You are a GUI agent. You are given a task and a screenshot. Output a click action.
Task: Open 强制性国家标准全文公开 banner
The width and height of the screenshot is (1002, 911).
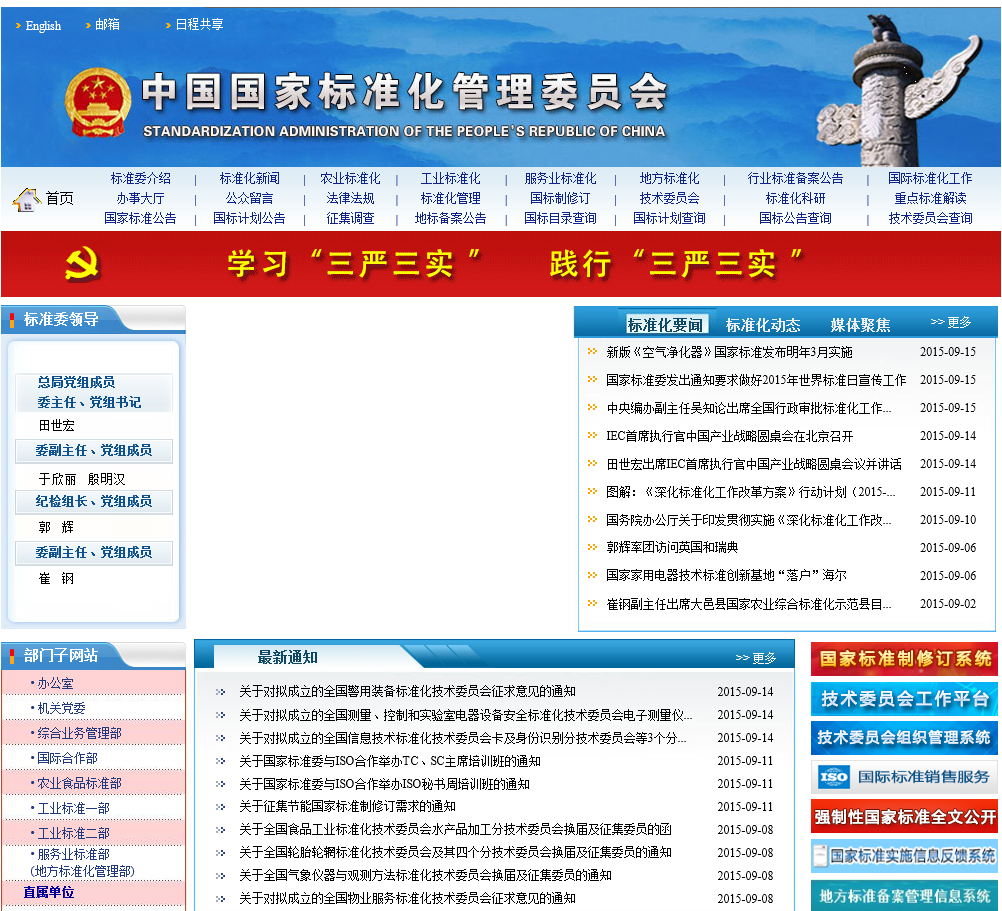click(904, 816)
